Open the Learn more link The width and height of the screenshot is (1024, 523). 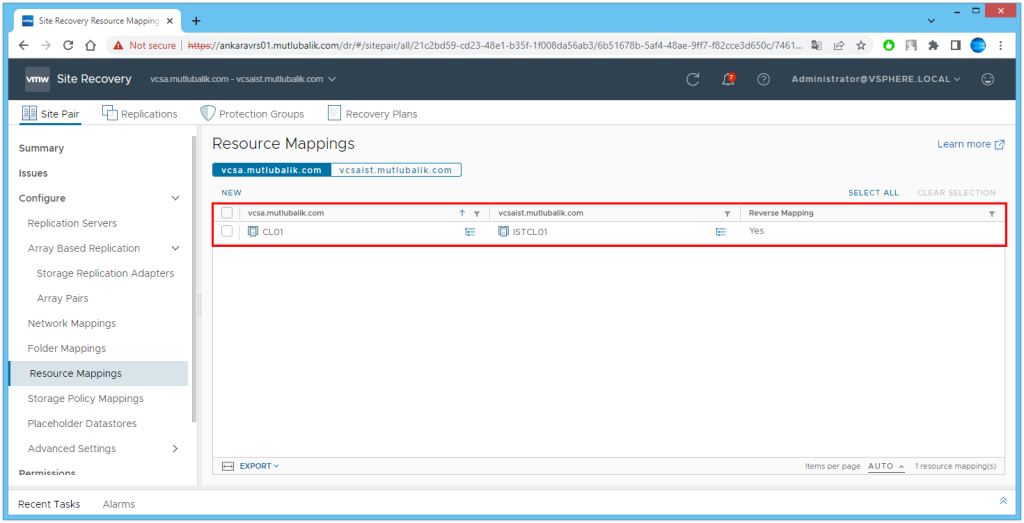click(970, 144)
